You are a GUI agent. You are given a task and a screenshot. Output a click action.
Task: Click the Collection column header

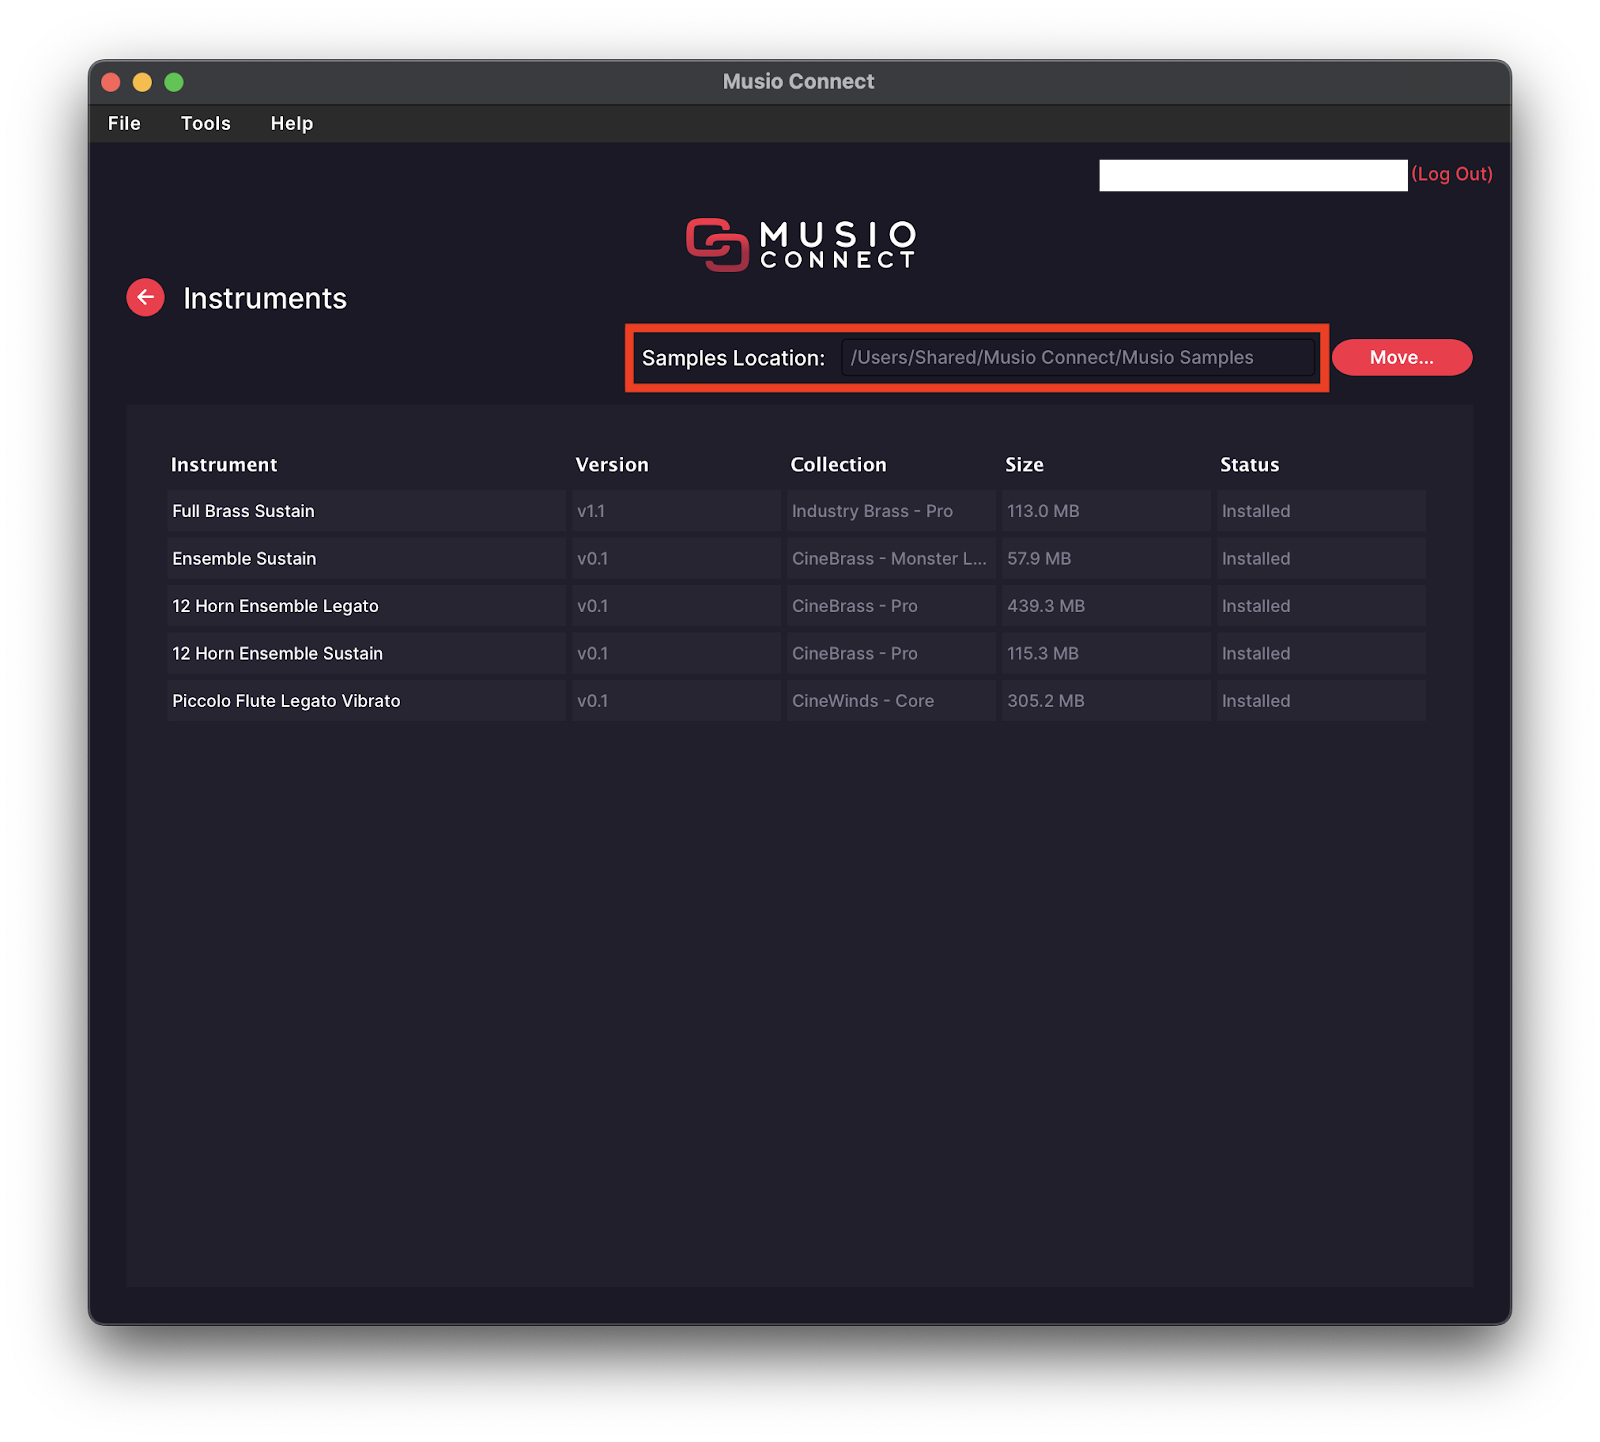838,465
